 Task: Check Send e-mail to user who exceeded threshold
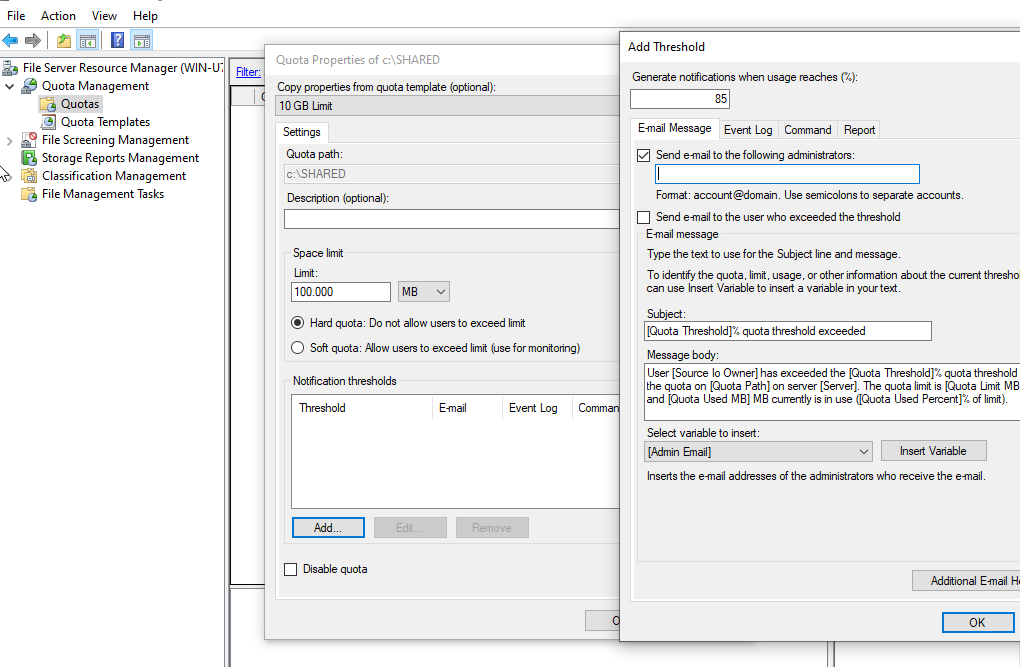[644, 217]
